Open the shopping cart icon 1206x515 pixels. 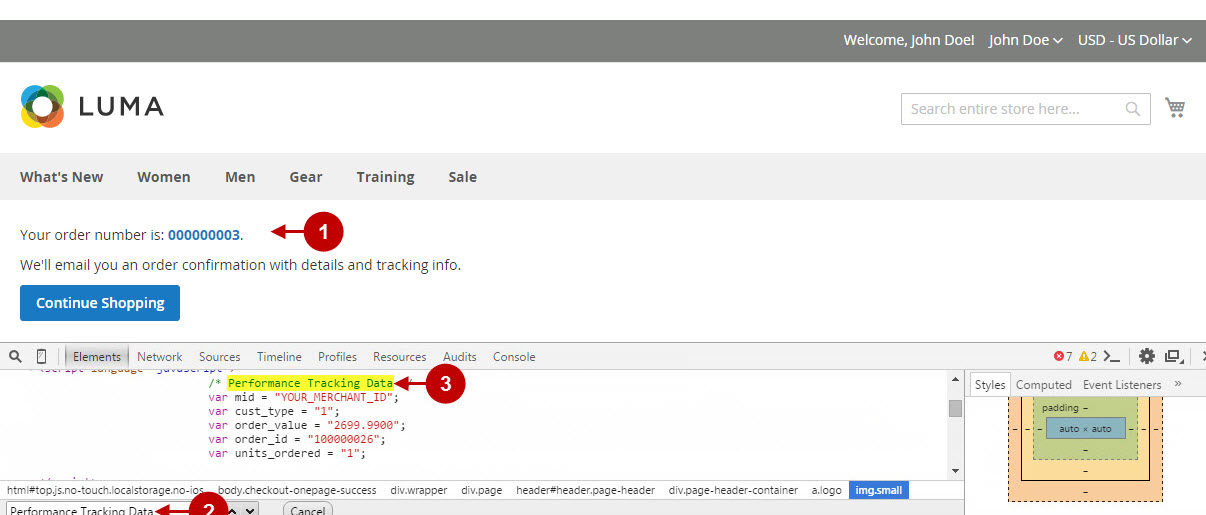pyautogui.click(x=1175, y=108)
